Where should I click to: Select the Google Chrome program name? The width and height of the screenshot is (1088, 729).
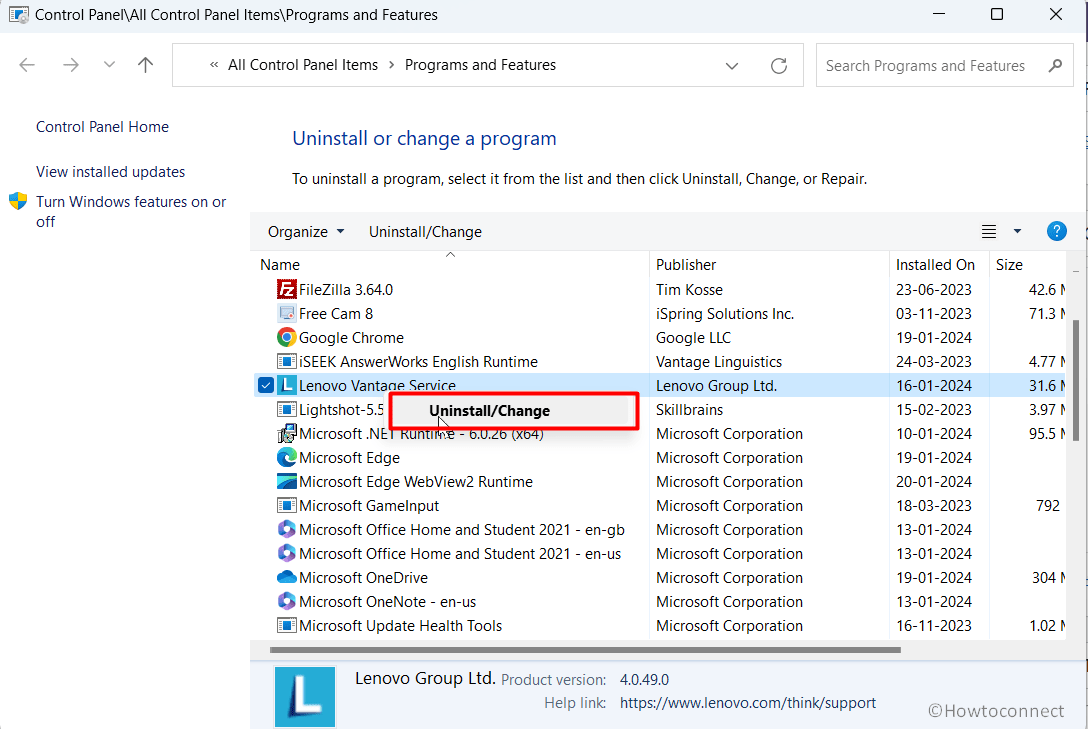pos(351,338)
